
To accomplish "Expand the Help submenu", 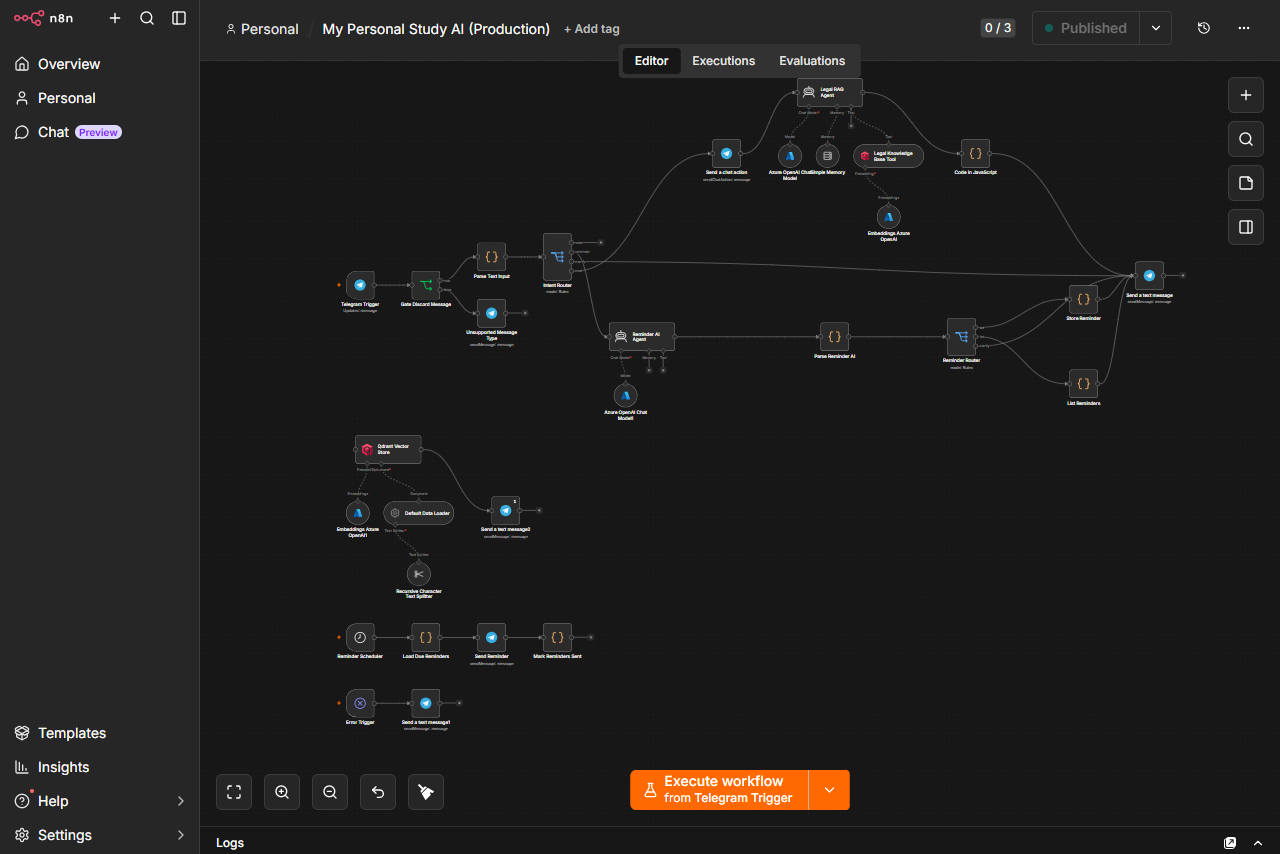I will pyautogui.click(x=100, y=801).
